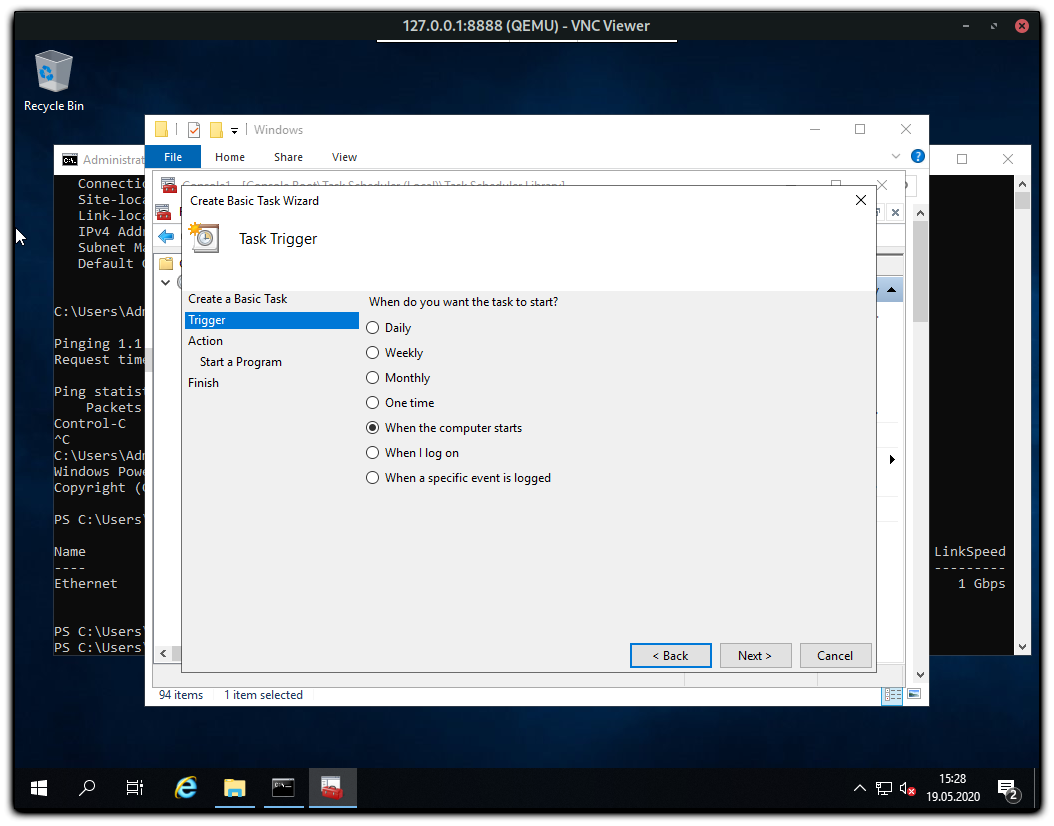Expand the Explorer ribbon with the chevron
The image size is (1054, 826).
pyautogui.click(x=896, y=156)
